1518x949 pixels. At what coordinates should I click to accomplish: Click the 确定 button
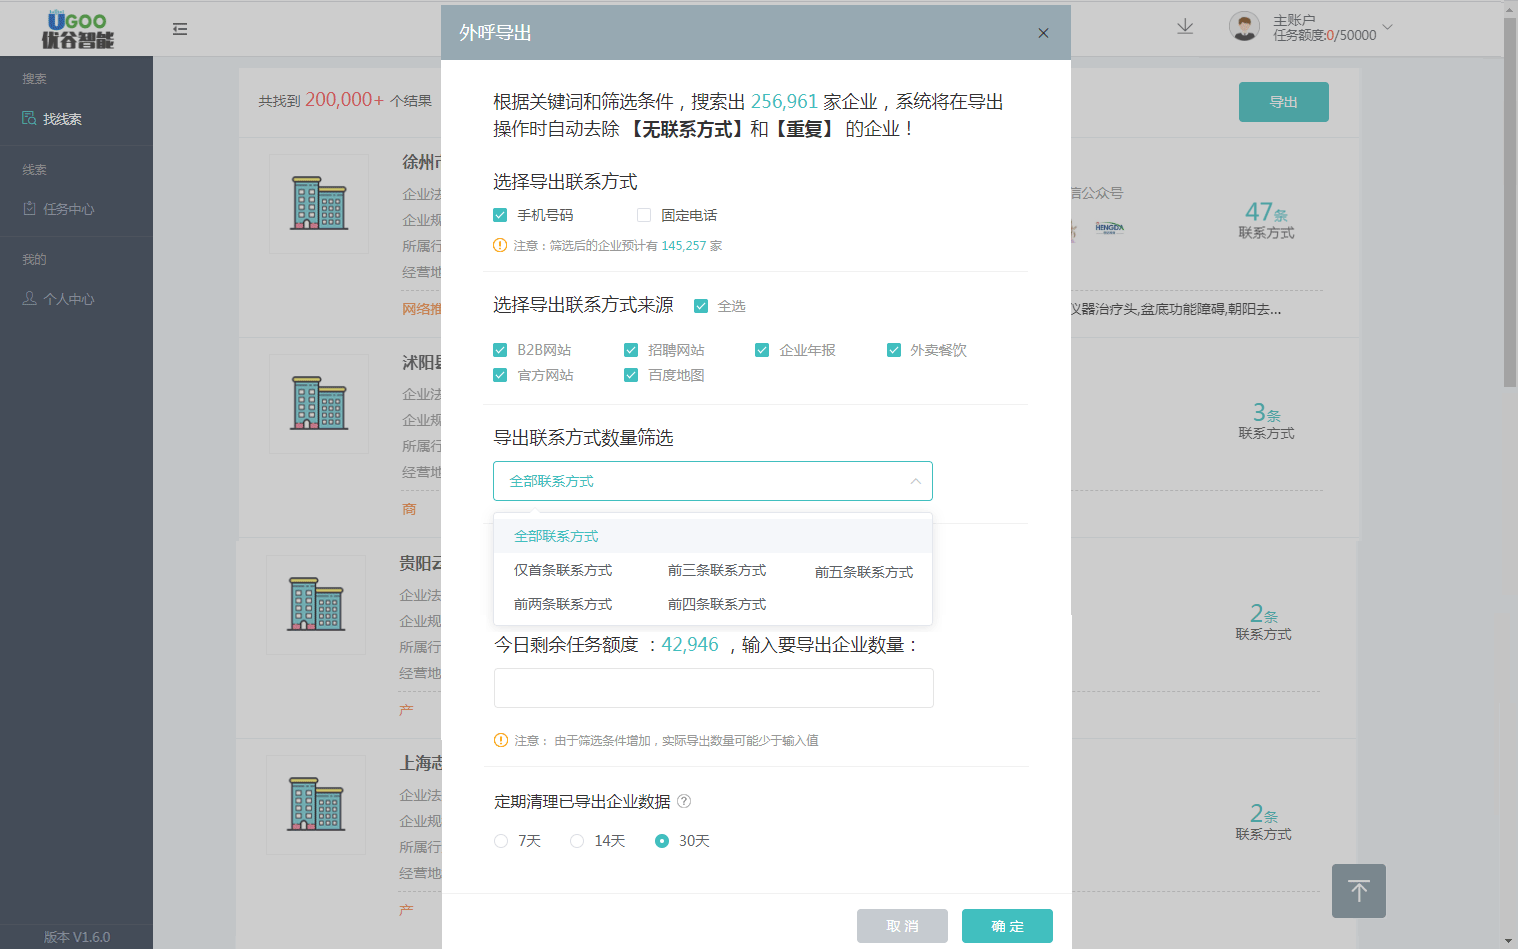pyautogui.click(x=1007, y=926)
